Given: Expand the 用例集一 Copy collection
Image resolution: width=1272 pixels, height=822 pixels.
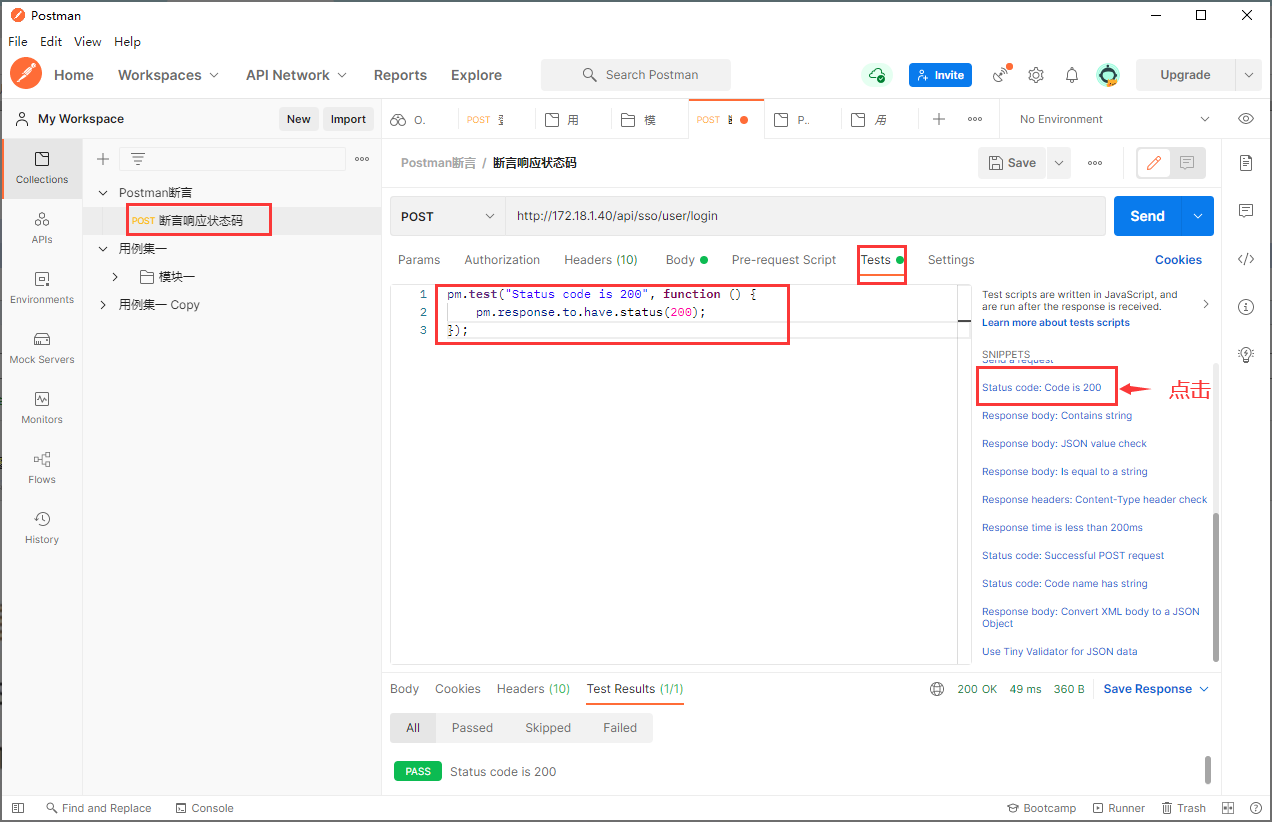Looking at the screenshot, I should tap(103, 304).
